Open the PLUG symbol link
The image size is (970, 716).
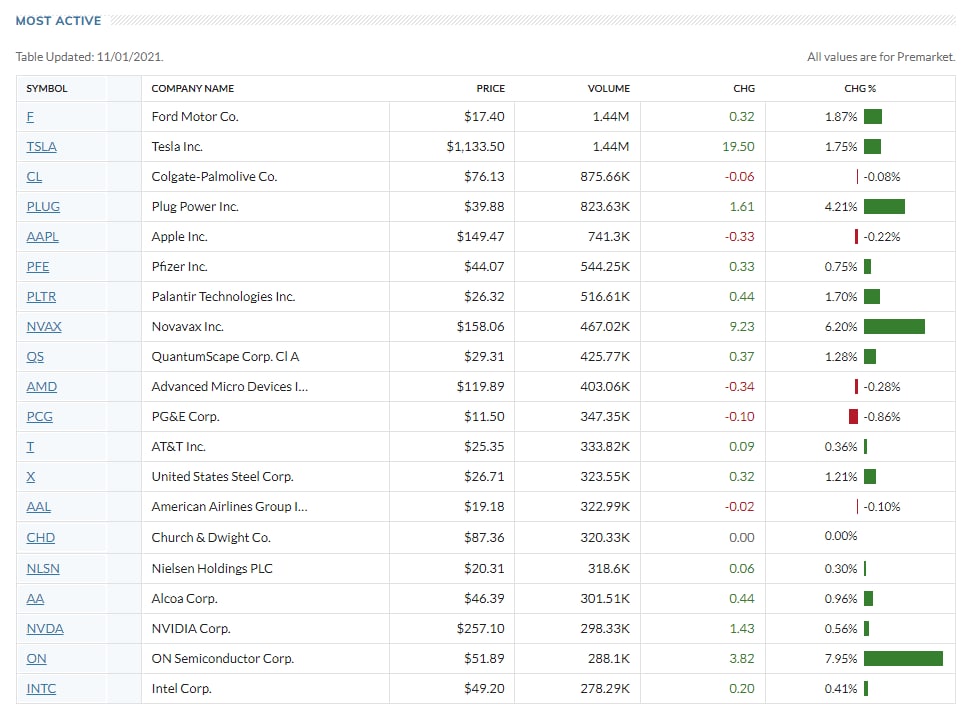[43, 207]
